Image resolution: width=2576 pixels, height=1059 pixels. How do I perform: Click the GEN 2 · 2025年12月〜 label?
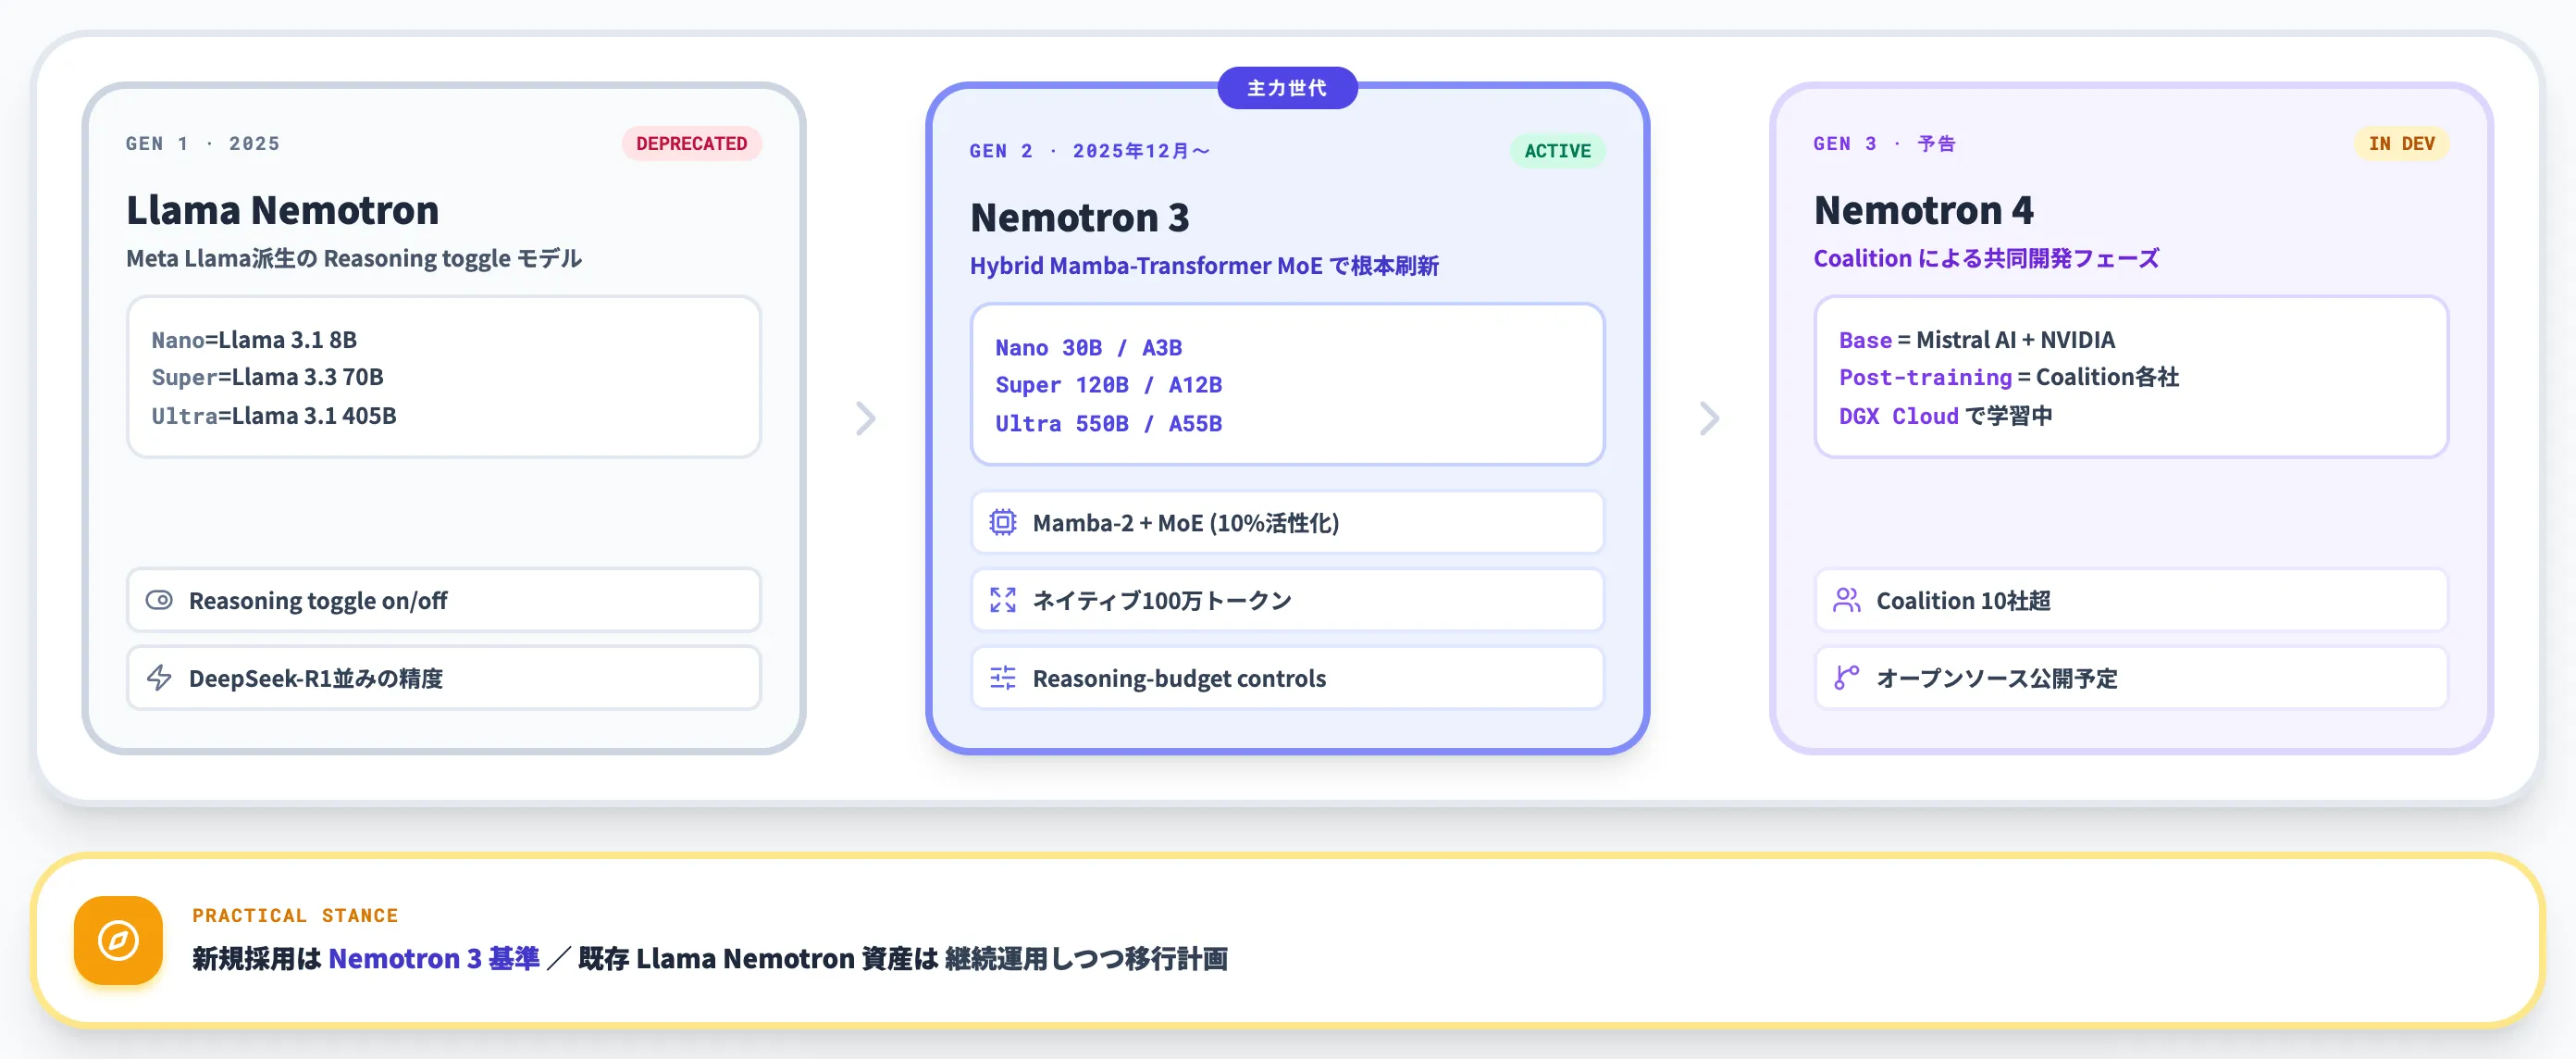(x=1090, y=151)
